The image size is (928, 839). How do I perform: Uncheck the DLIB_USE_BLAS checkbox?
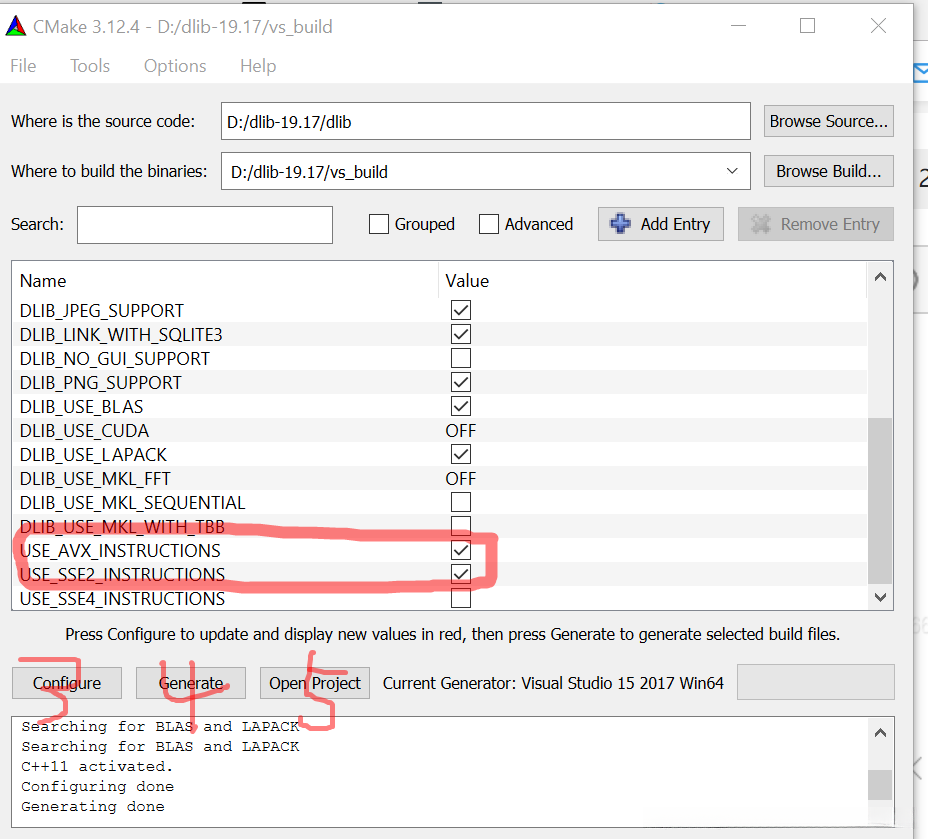(x=460, y=406)
